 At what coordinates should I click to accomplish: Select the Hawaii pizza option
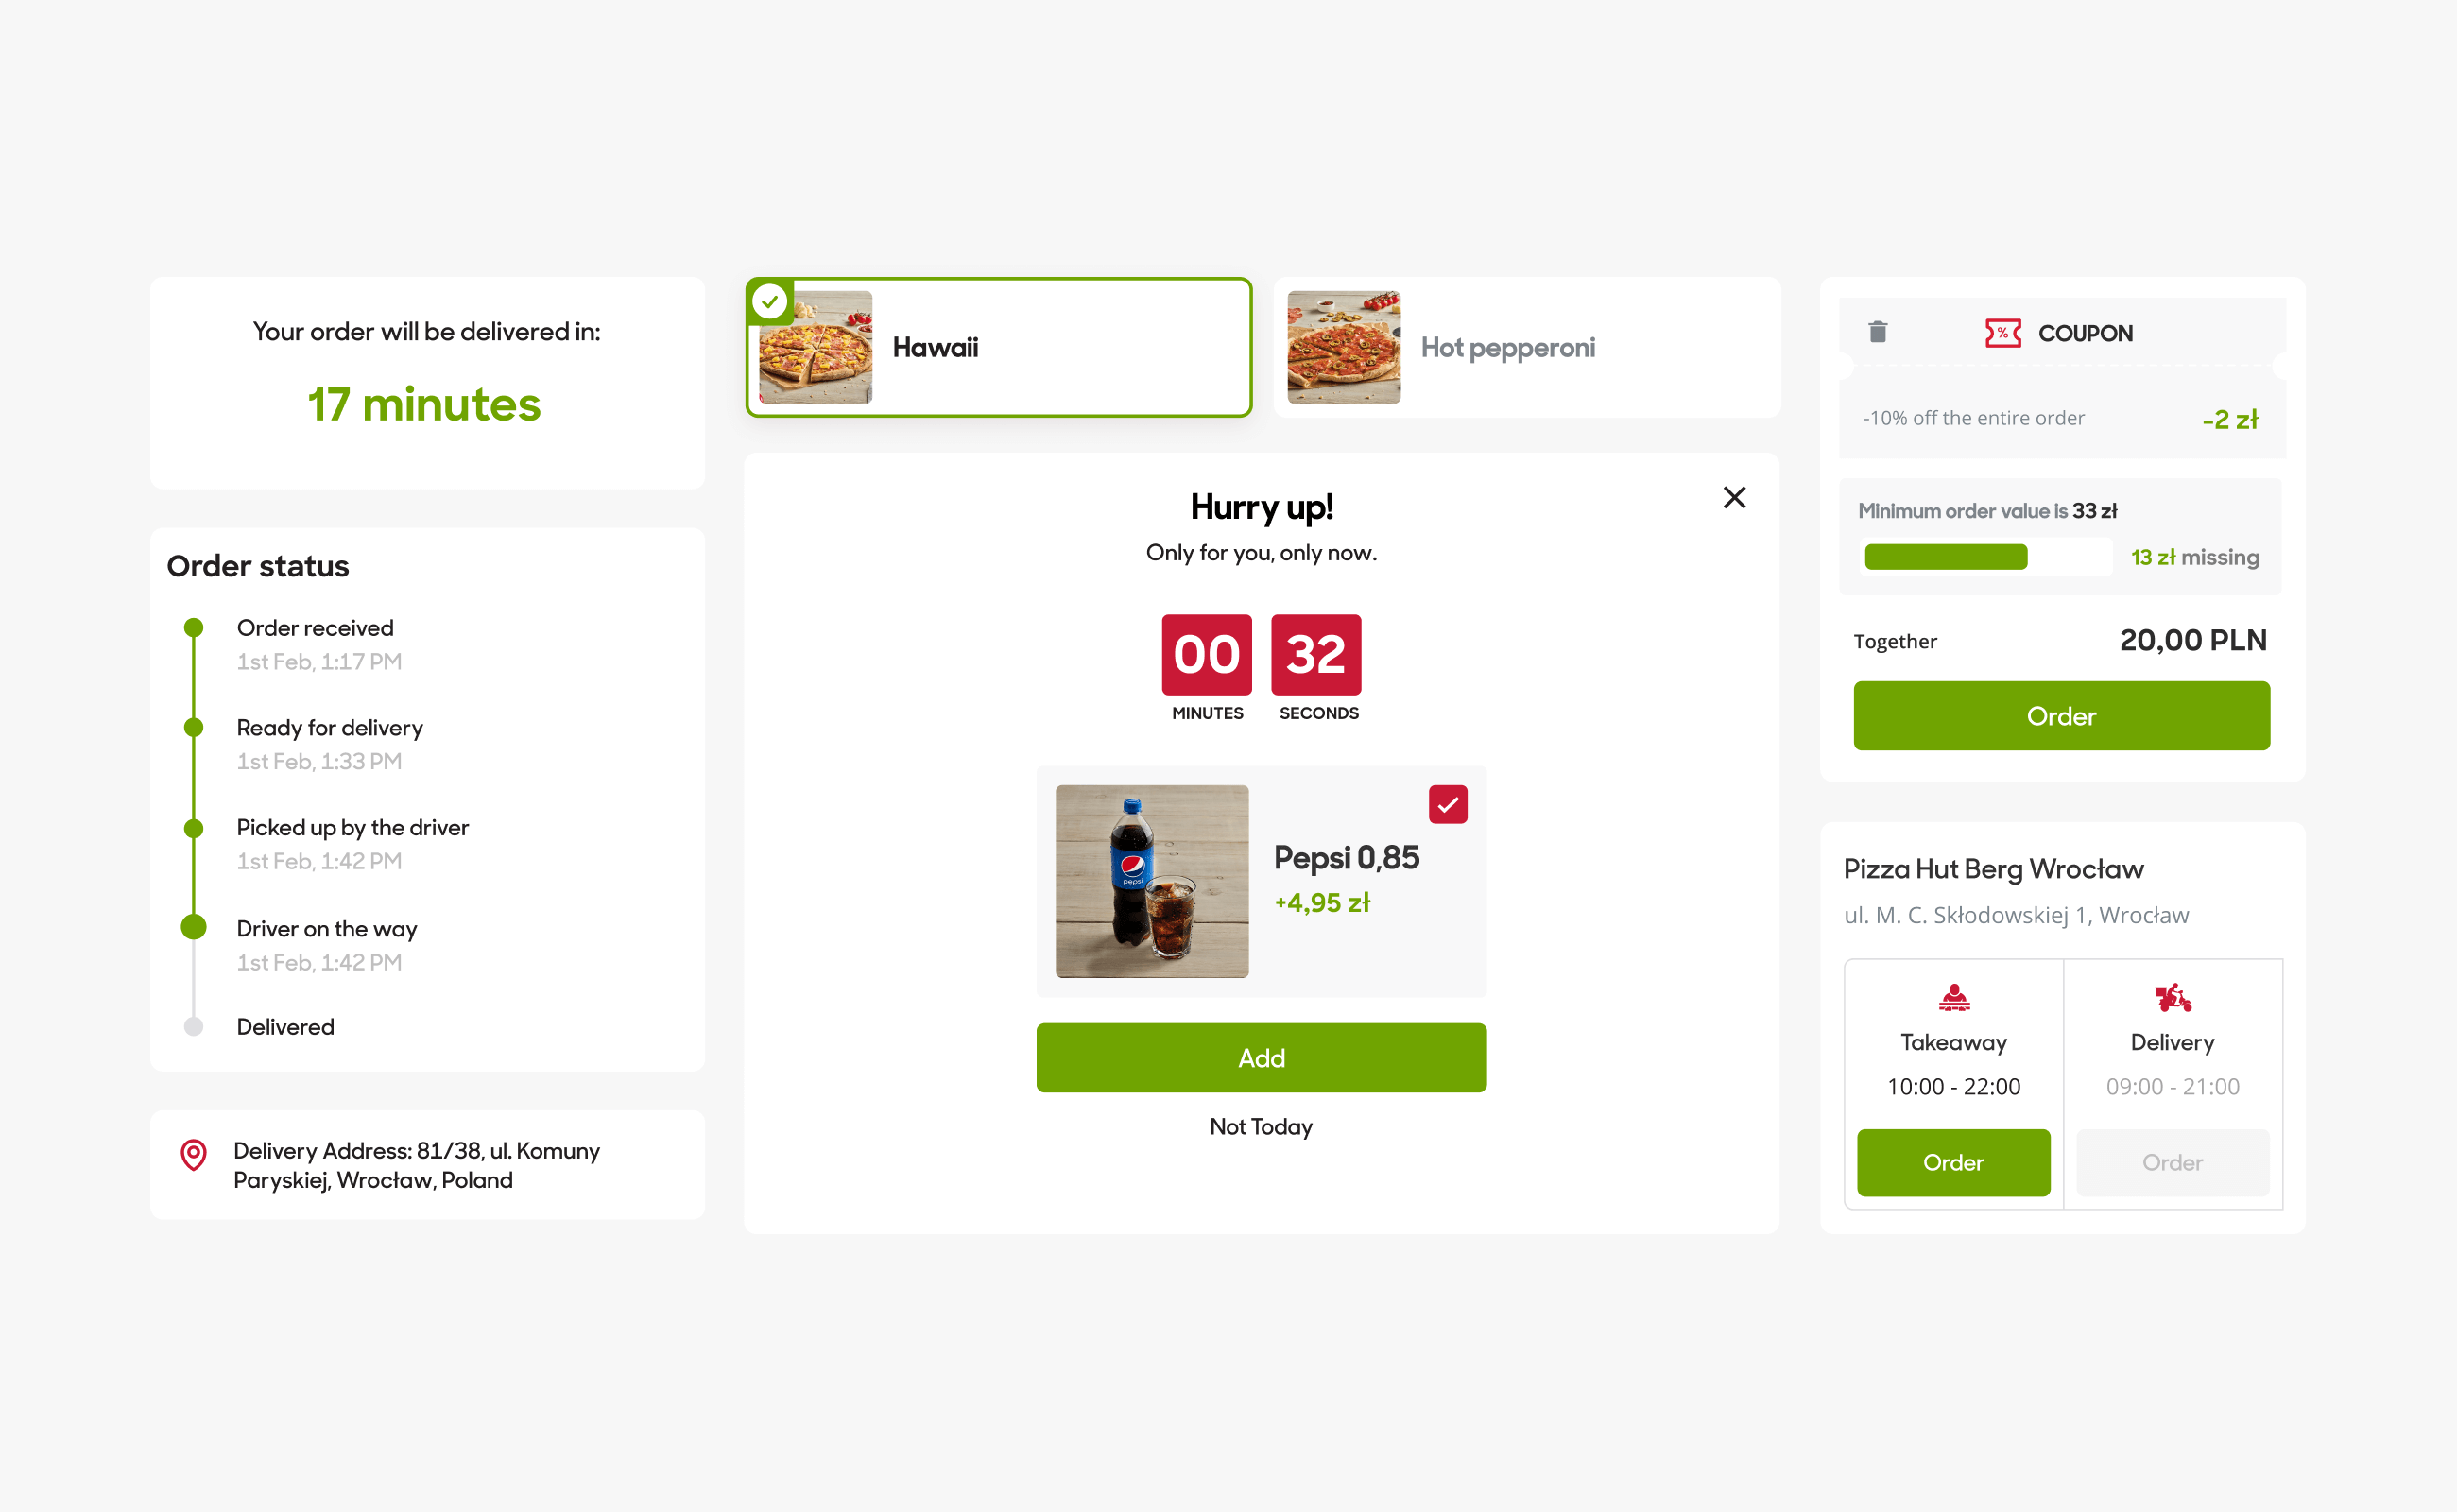998,347
